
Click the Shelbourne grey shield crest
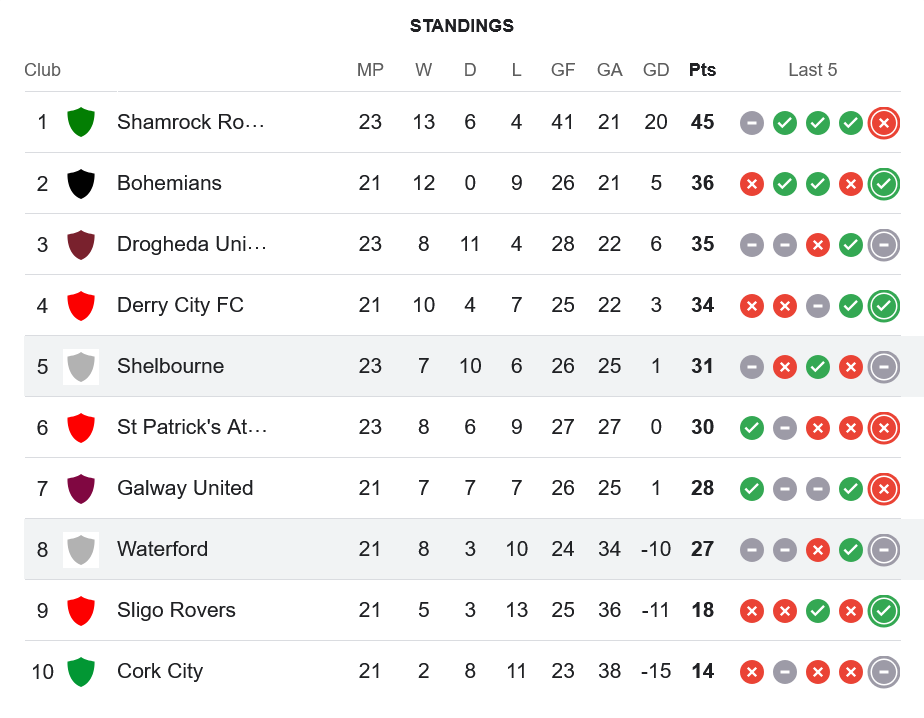pyautogui.click(x=80, y=366)
